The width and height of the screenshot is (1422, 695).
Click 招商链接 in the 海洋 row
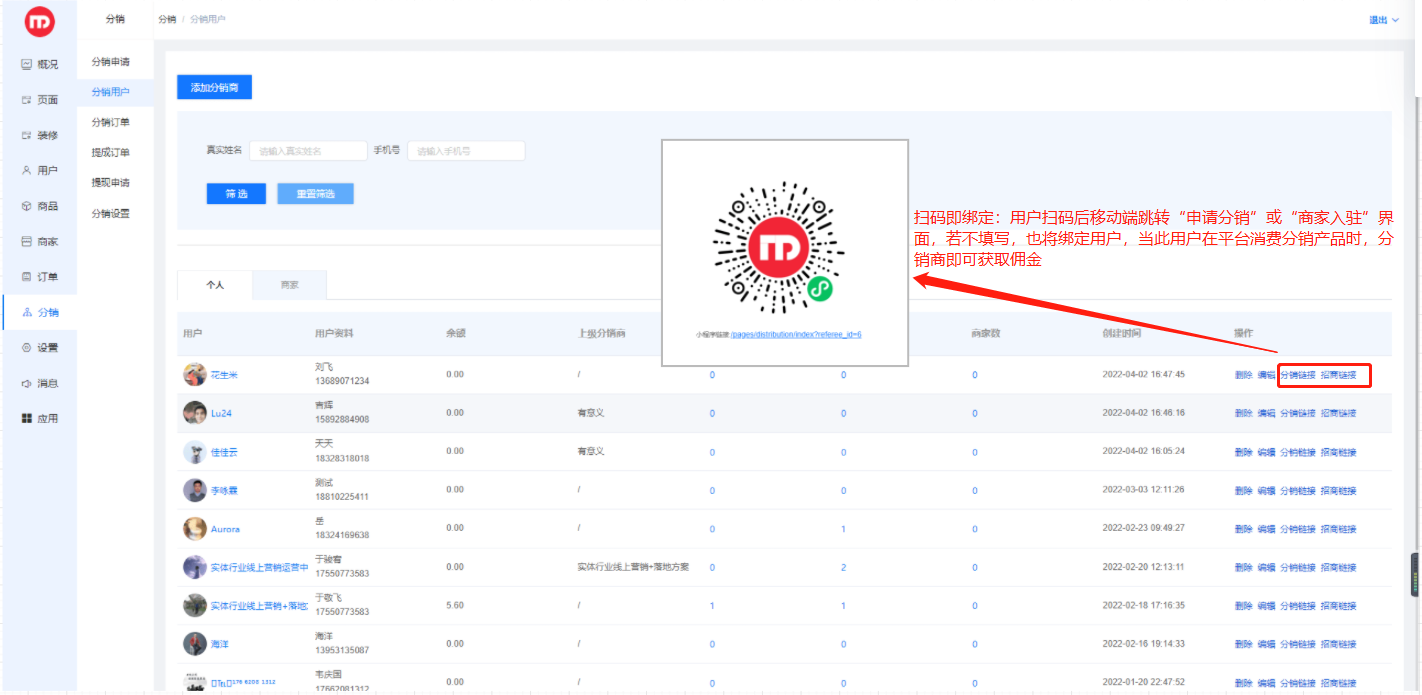pos(1338,644)
